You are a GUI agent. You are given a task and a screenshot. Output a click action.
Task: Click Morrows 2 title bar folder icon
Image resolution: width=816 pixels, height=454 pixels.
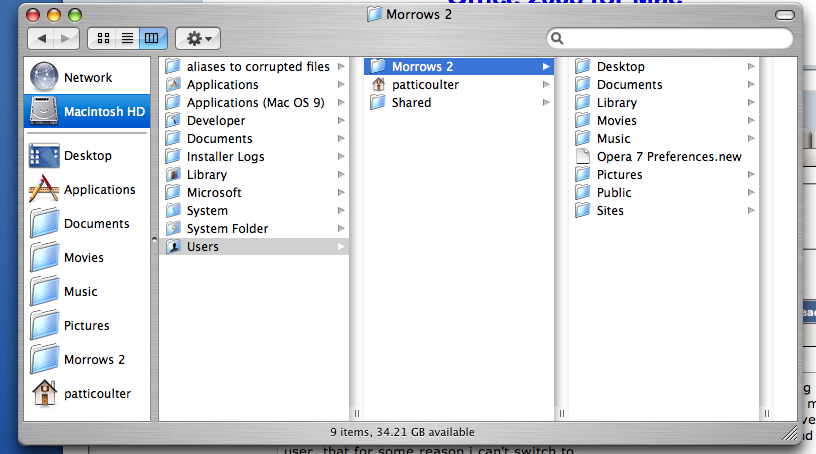[x=374, y=14]
